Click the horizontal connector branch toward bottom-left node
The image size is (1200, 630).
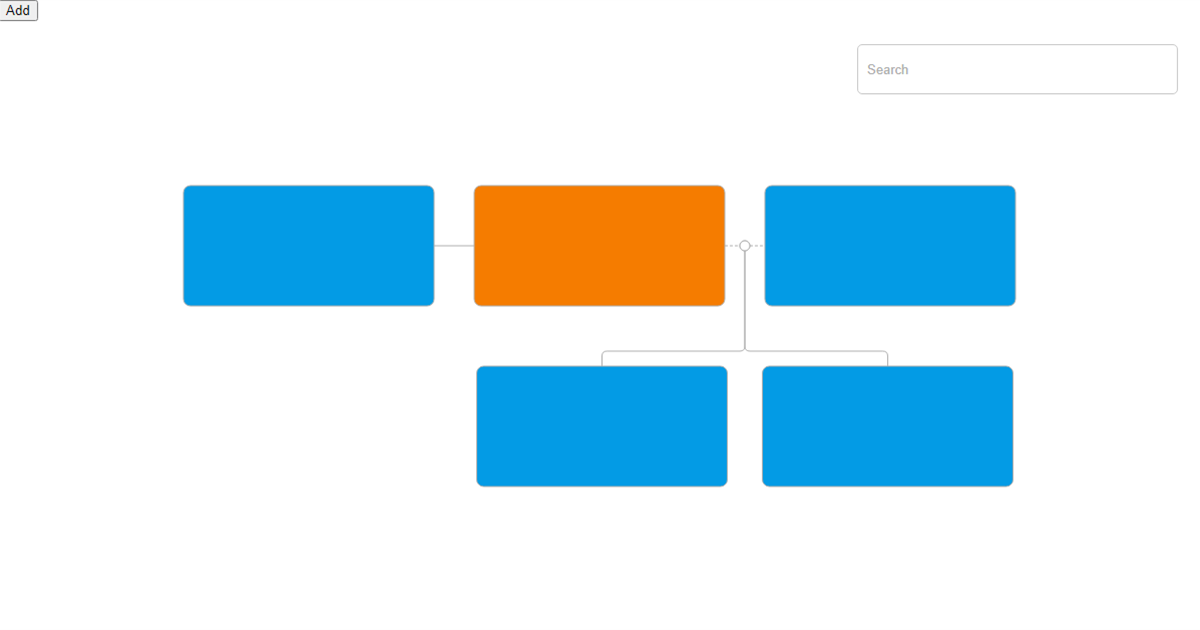coord(670,351)
